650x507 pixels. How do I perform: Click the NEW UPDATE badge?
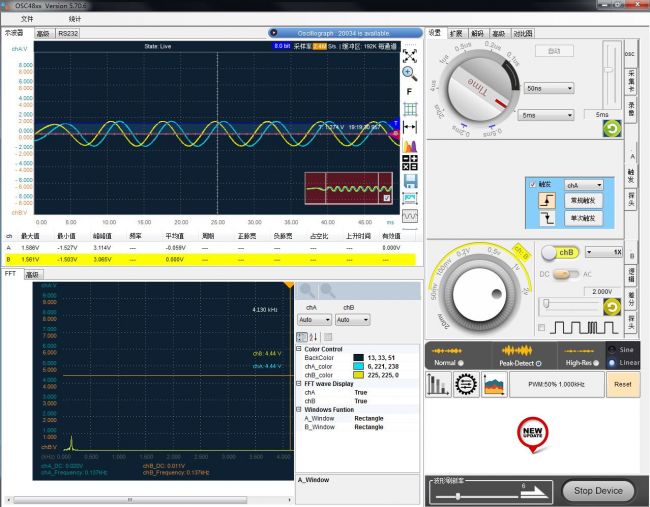[533, 434]
